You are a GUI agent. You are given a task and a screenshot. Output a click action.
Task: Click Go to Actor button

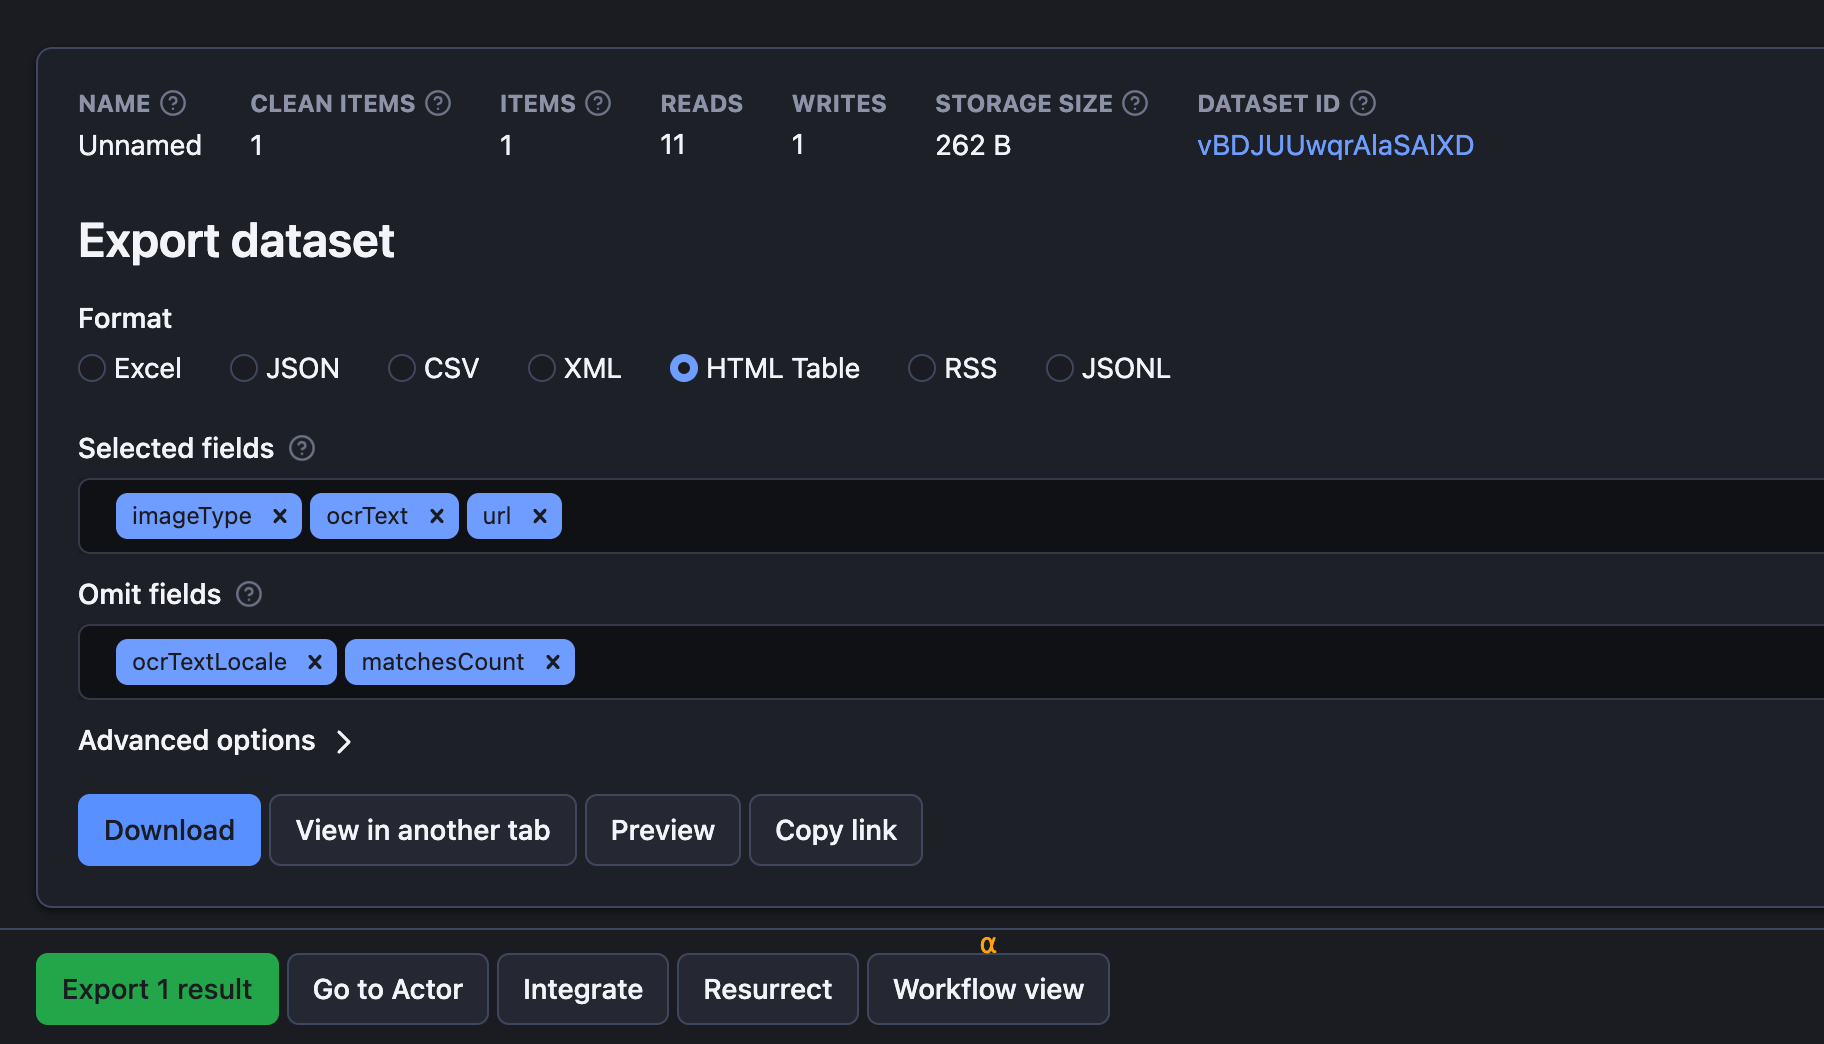388,989
